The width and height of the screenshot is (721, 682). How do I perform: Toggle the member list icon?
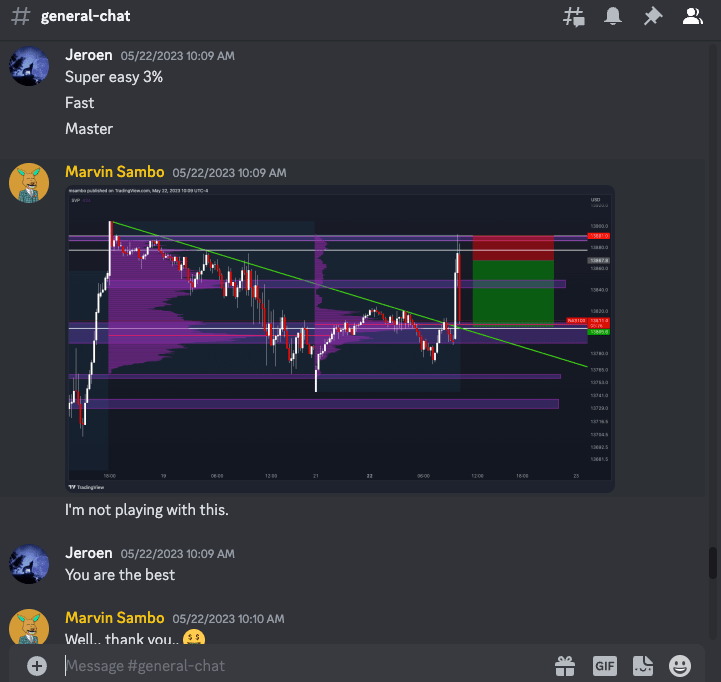click(692, 17)
